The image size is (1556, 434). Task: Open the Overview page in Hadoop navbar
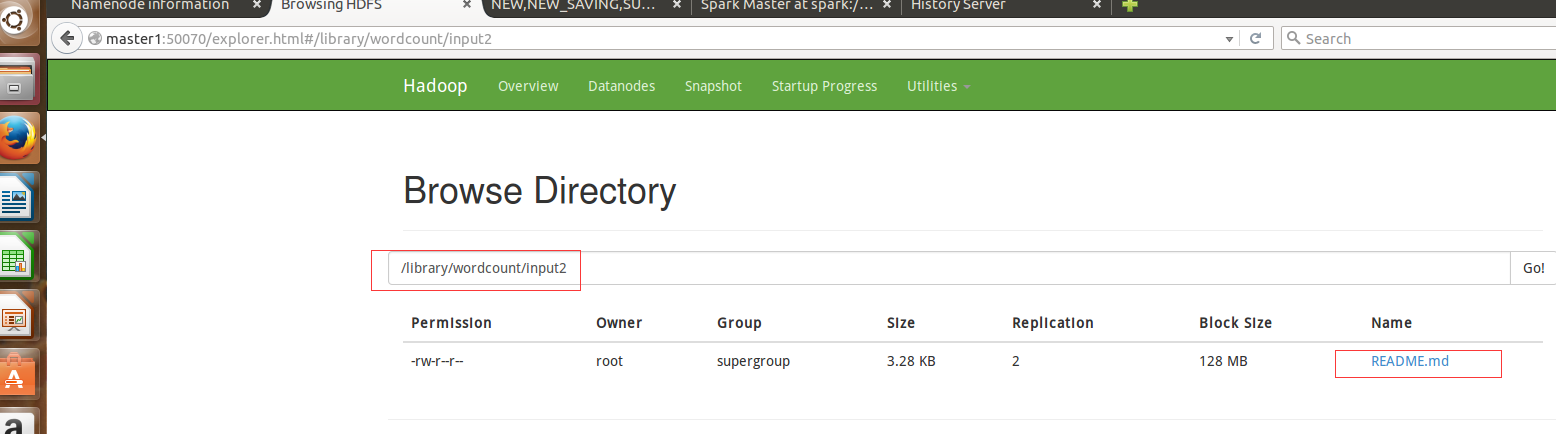[528, 86]
